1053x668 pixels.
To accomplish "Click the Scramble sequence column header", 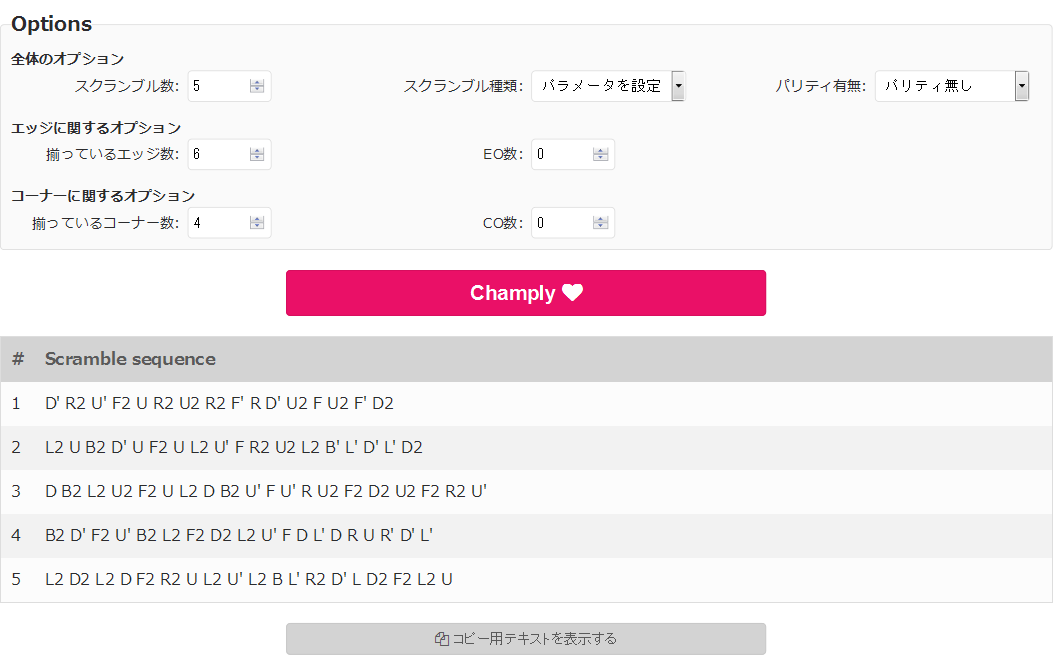I will pyautogui.click(x=130, y=359).
